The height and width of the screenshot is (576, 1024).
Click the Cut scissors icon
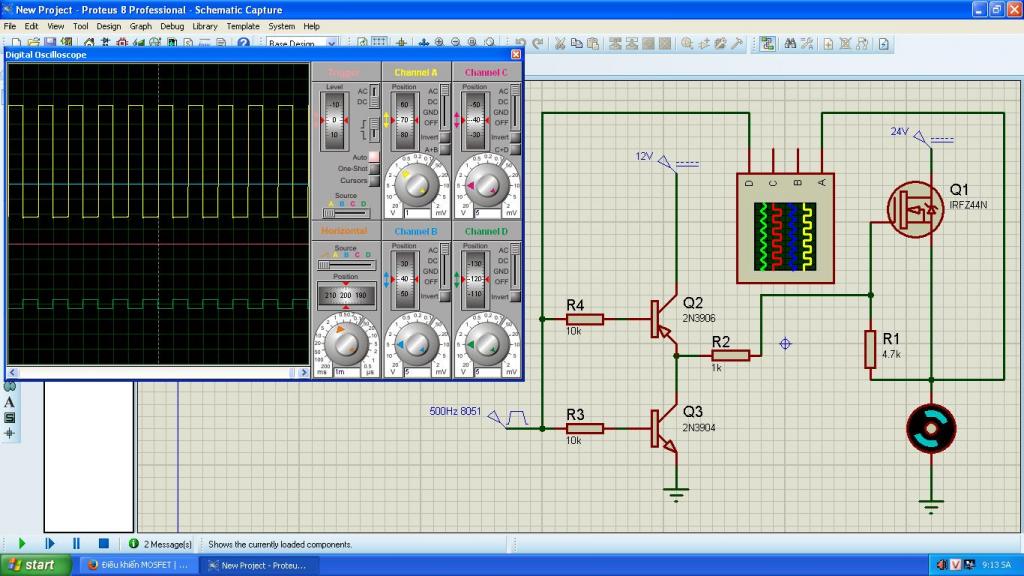click(560, 44)
